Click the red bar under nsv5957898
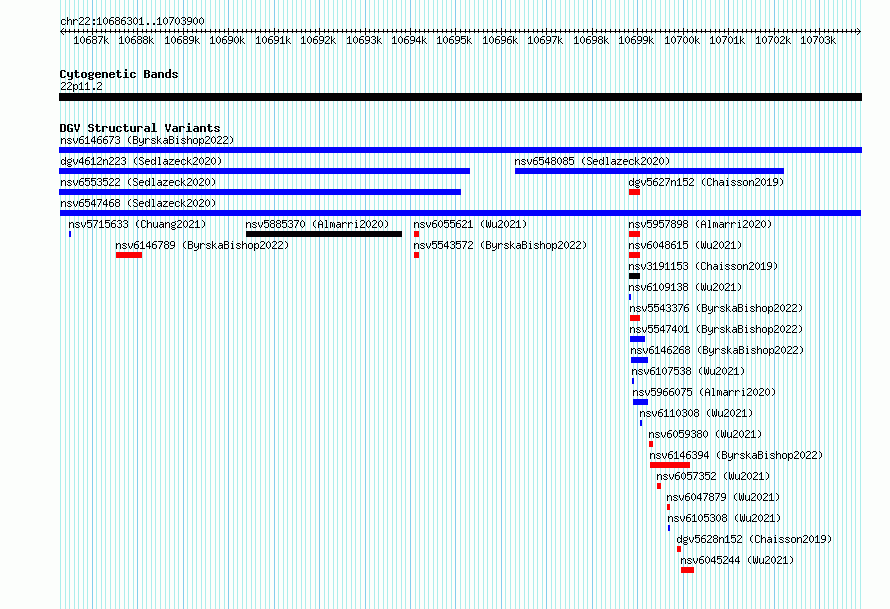 (x=635, y=234)
